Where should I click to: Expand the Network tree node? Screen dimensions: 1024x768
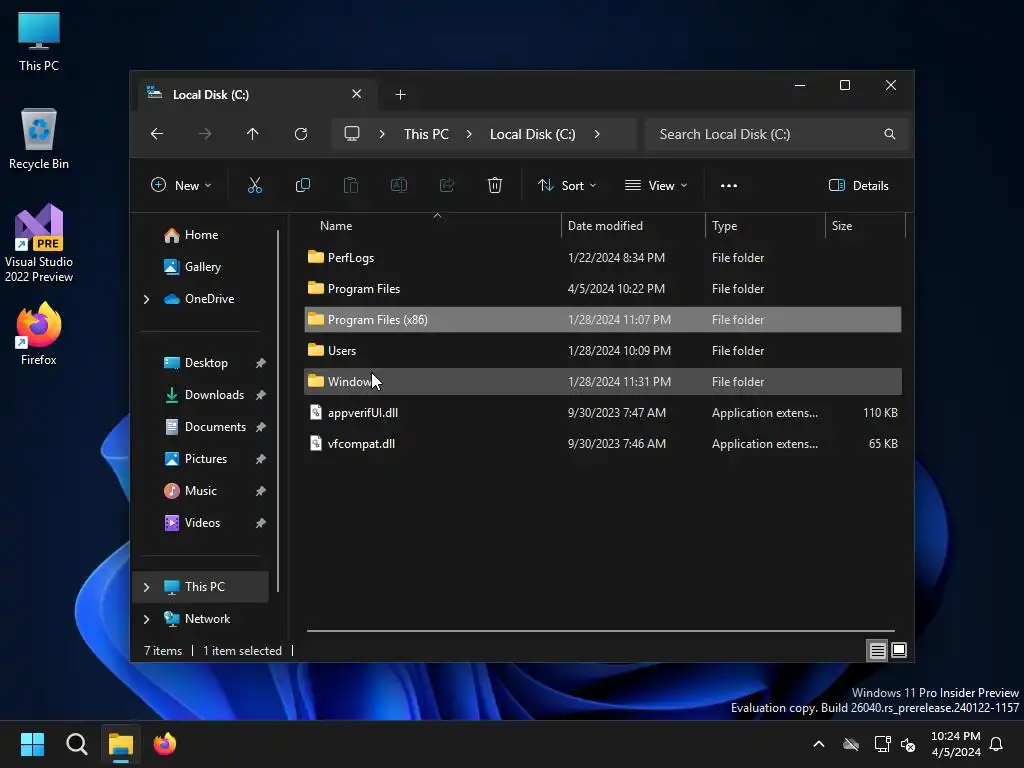(x=146, y=619)
